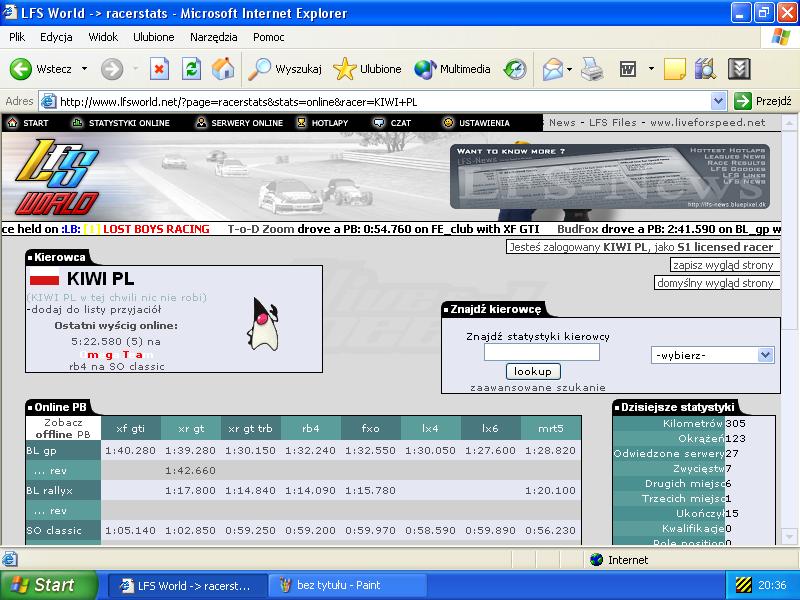Click domyślny wygląd strony link
Screen dimensions: 800x600
point(715,283)
